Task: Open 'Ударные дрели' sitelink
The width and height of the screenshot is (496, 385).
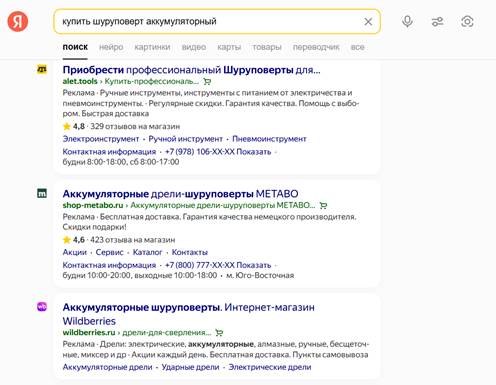Action: pyautogui.click(x=190, y=367)
